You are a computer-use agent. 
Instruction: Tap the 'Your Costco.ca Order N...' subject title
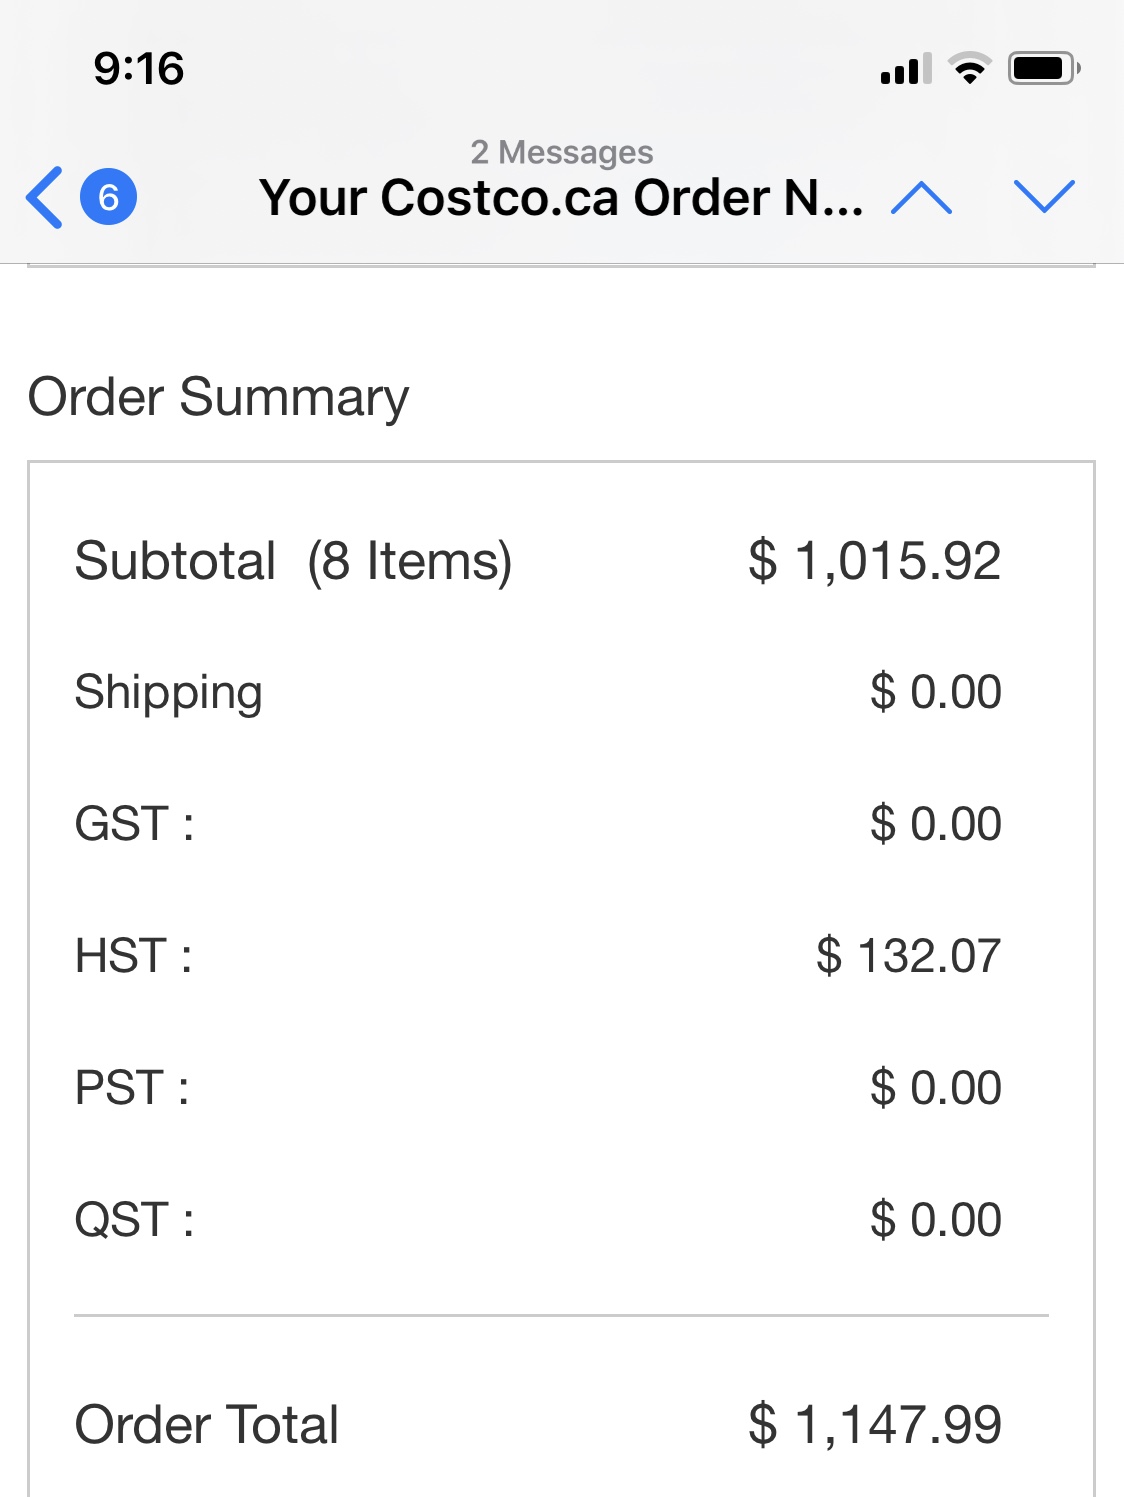pyautogui.click(x=561, y=198)
